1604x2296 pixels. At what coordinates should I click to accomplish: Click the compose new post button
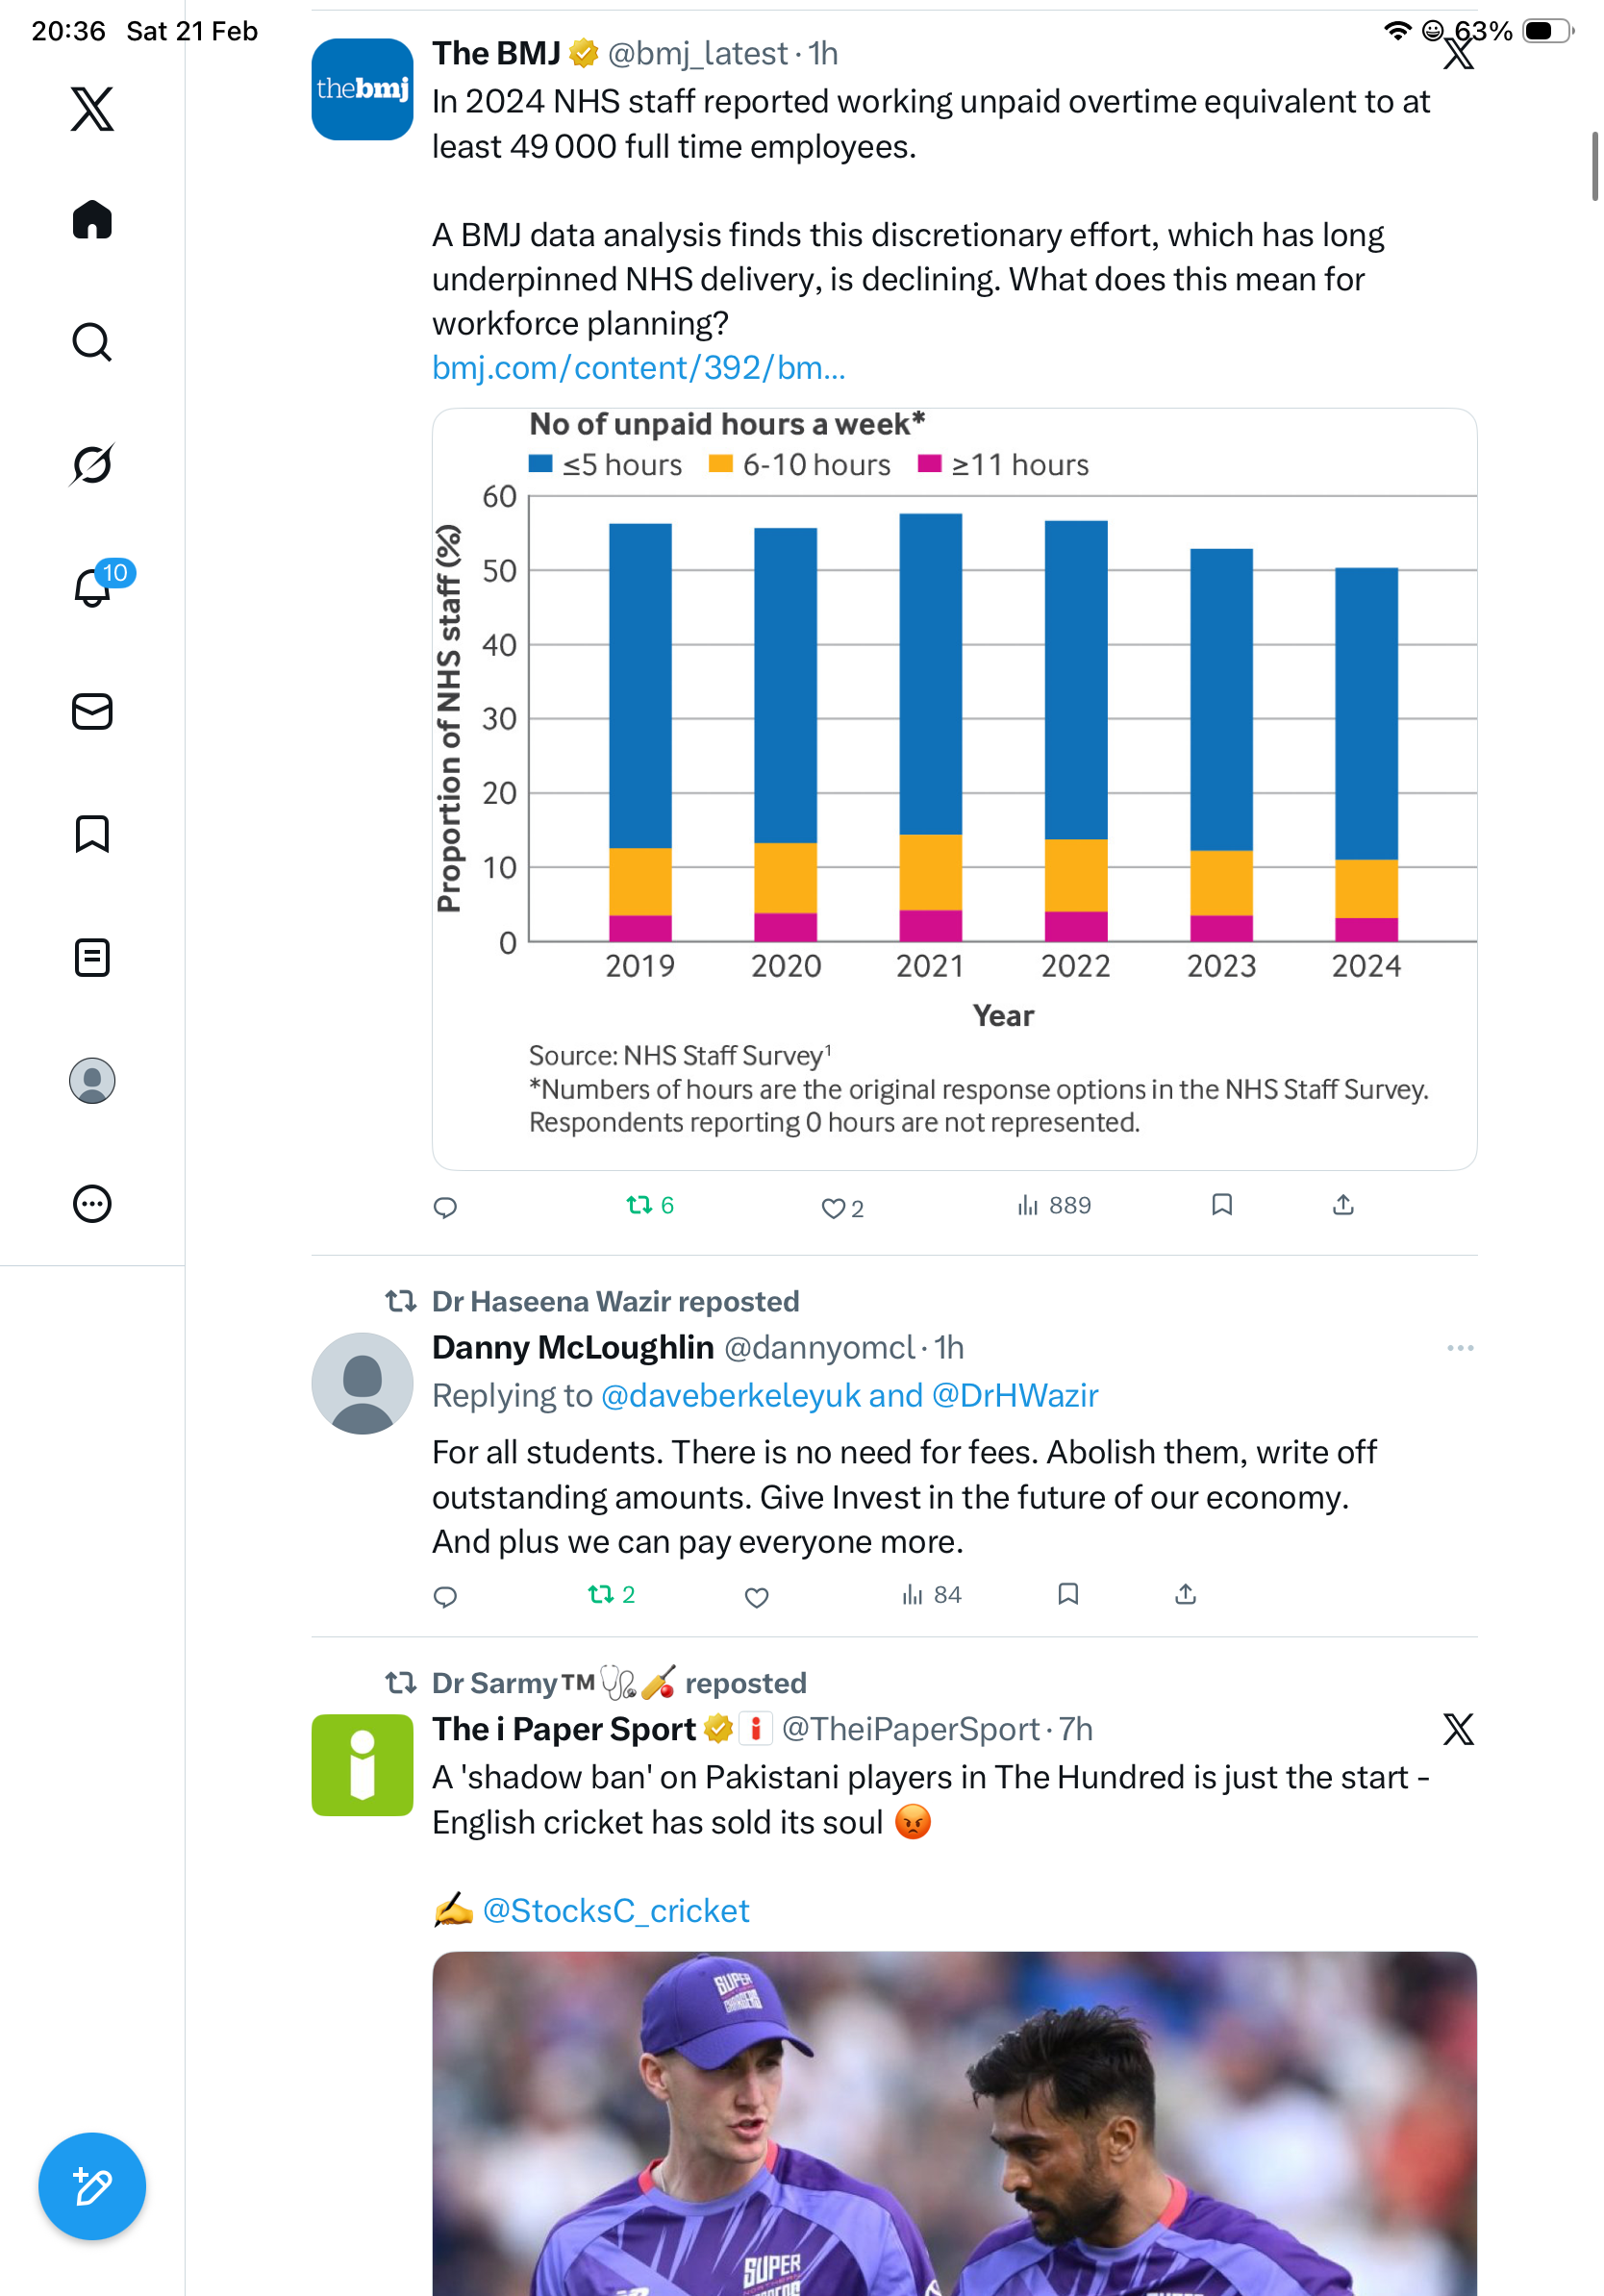click(92, 2186)
